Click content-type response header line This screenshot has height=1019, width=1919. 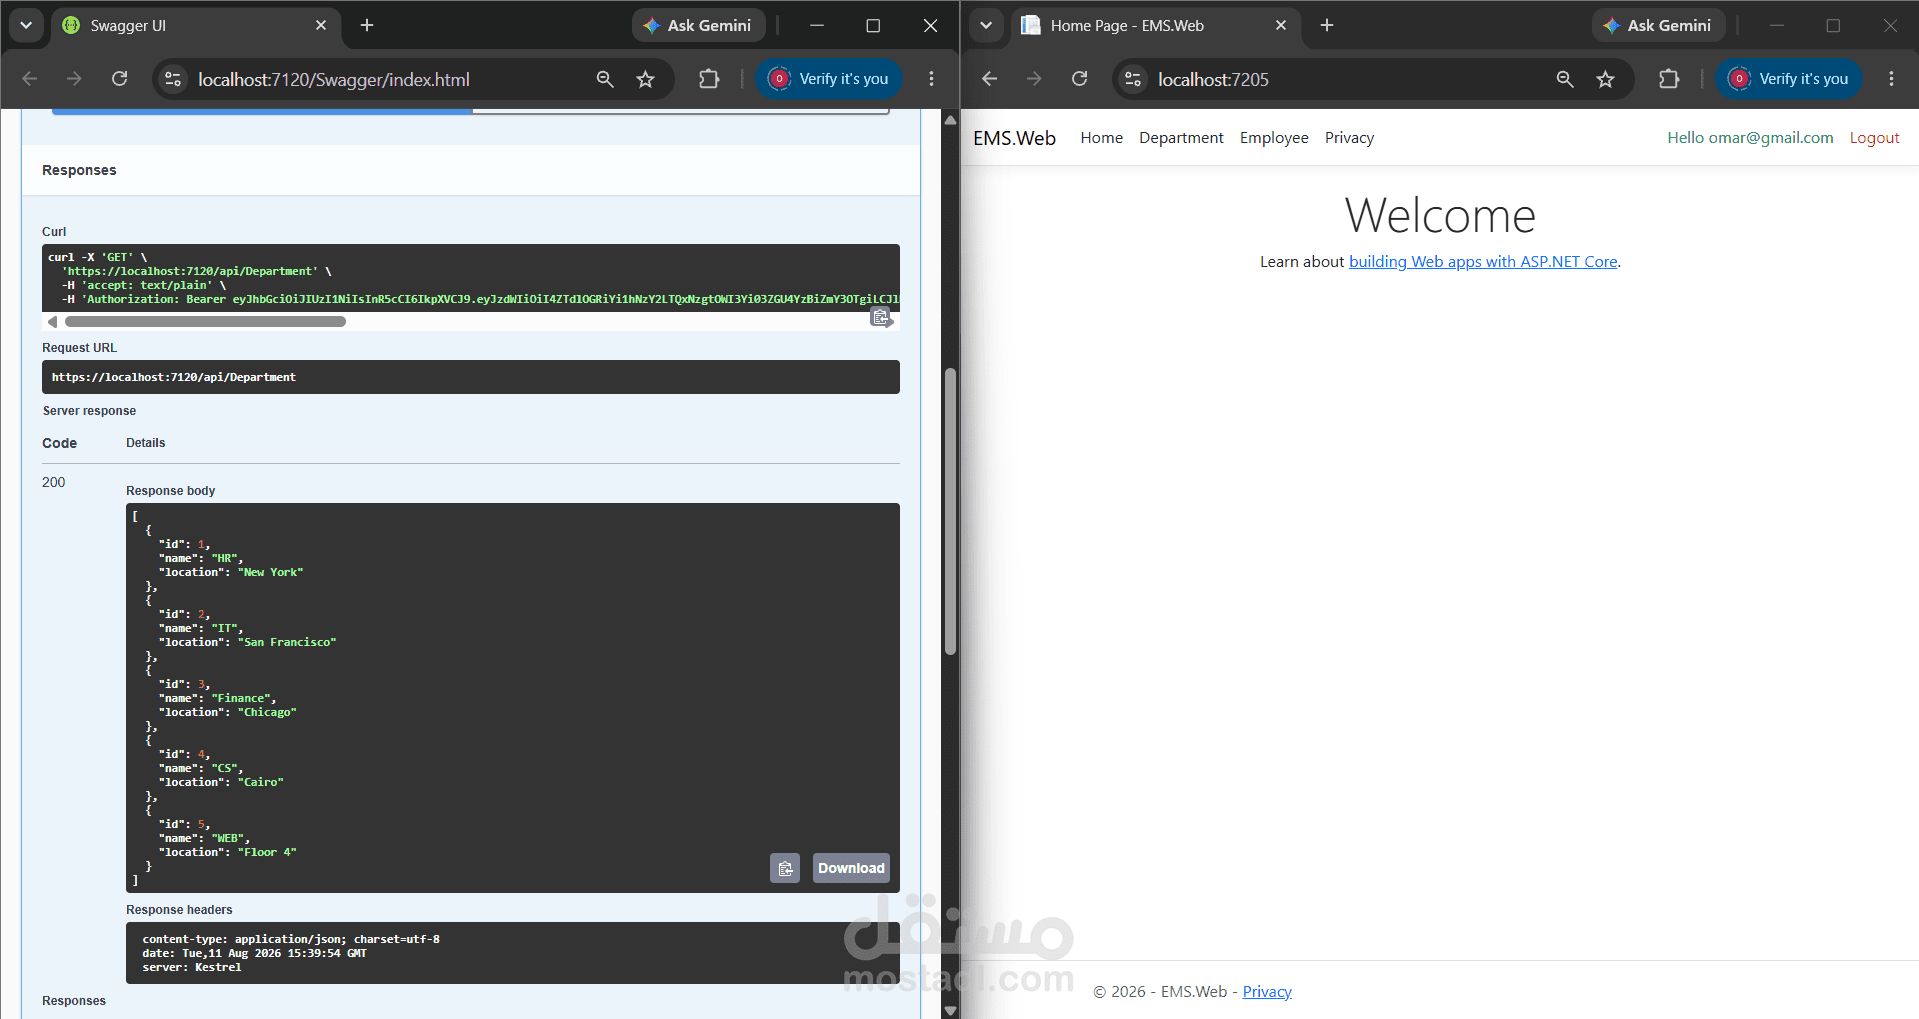click(291, 939)
